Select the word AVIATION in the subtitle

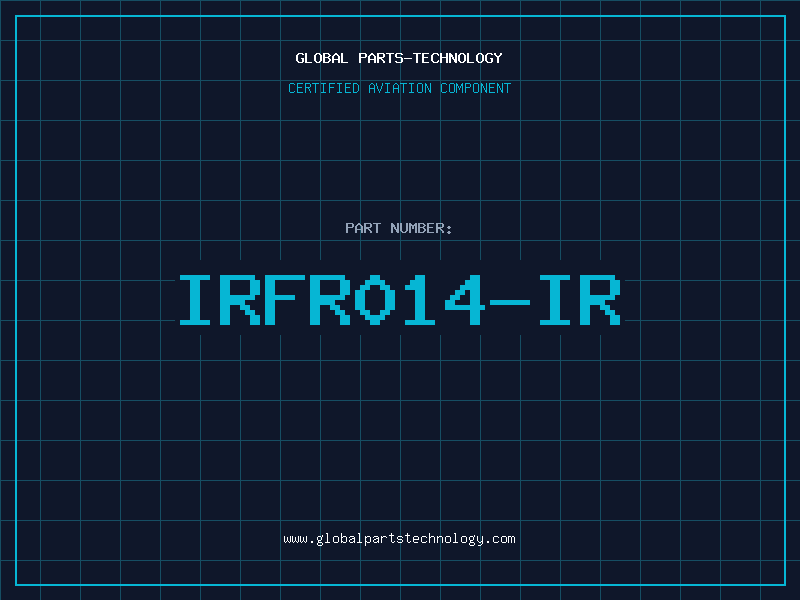(400, 89)
